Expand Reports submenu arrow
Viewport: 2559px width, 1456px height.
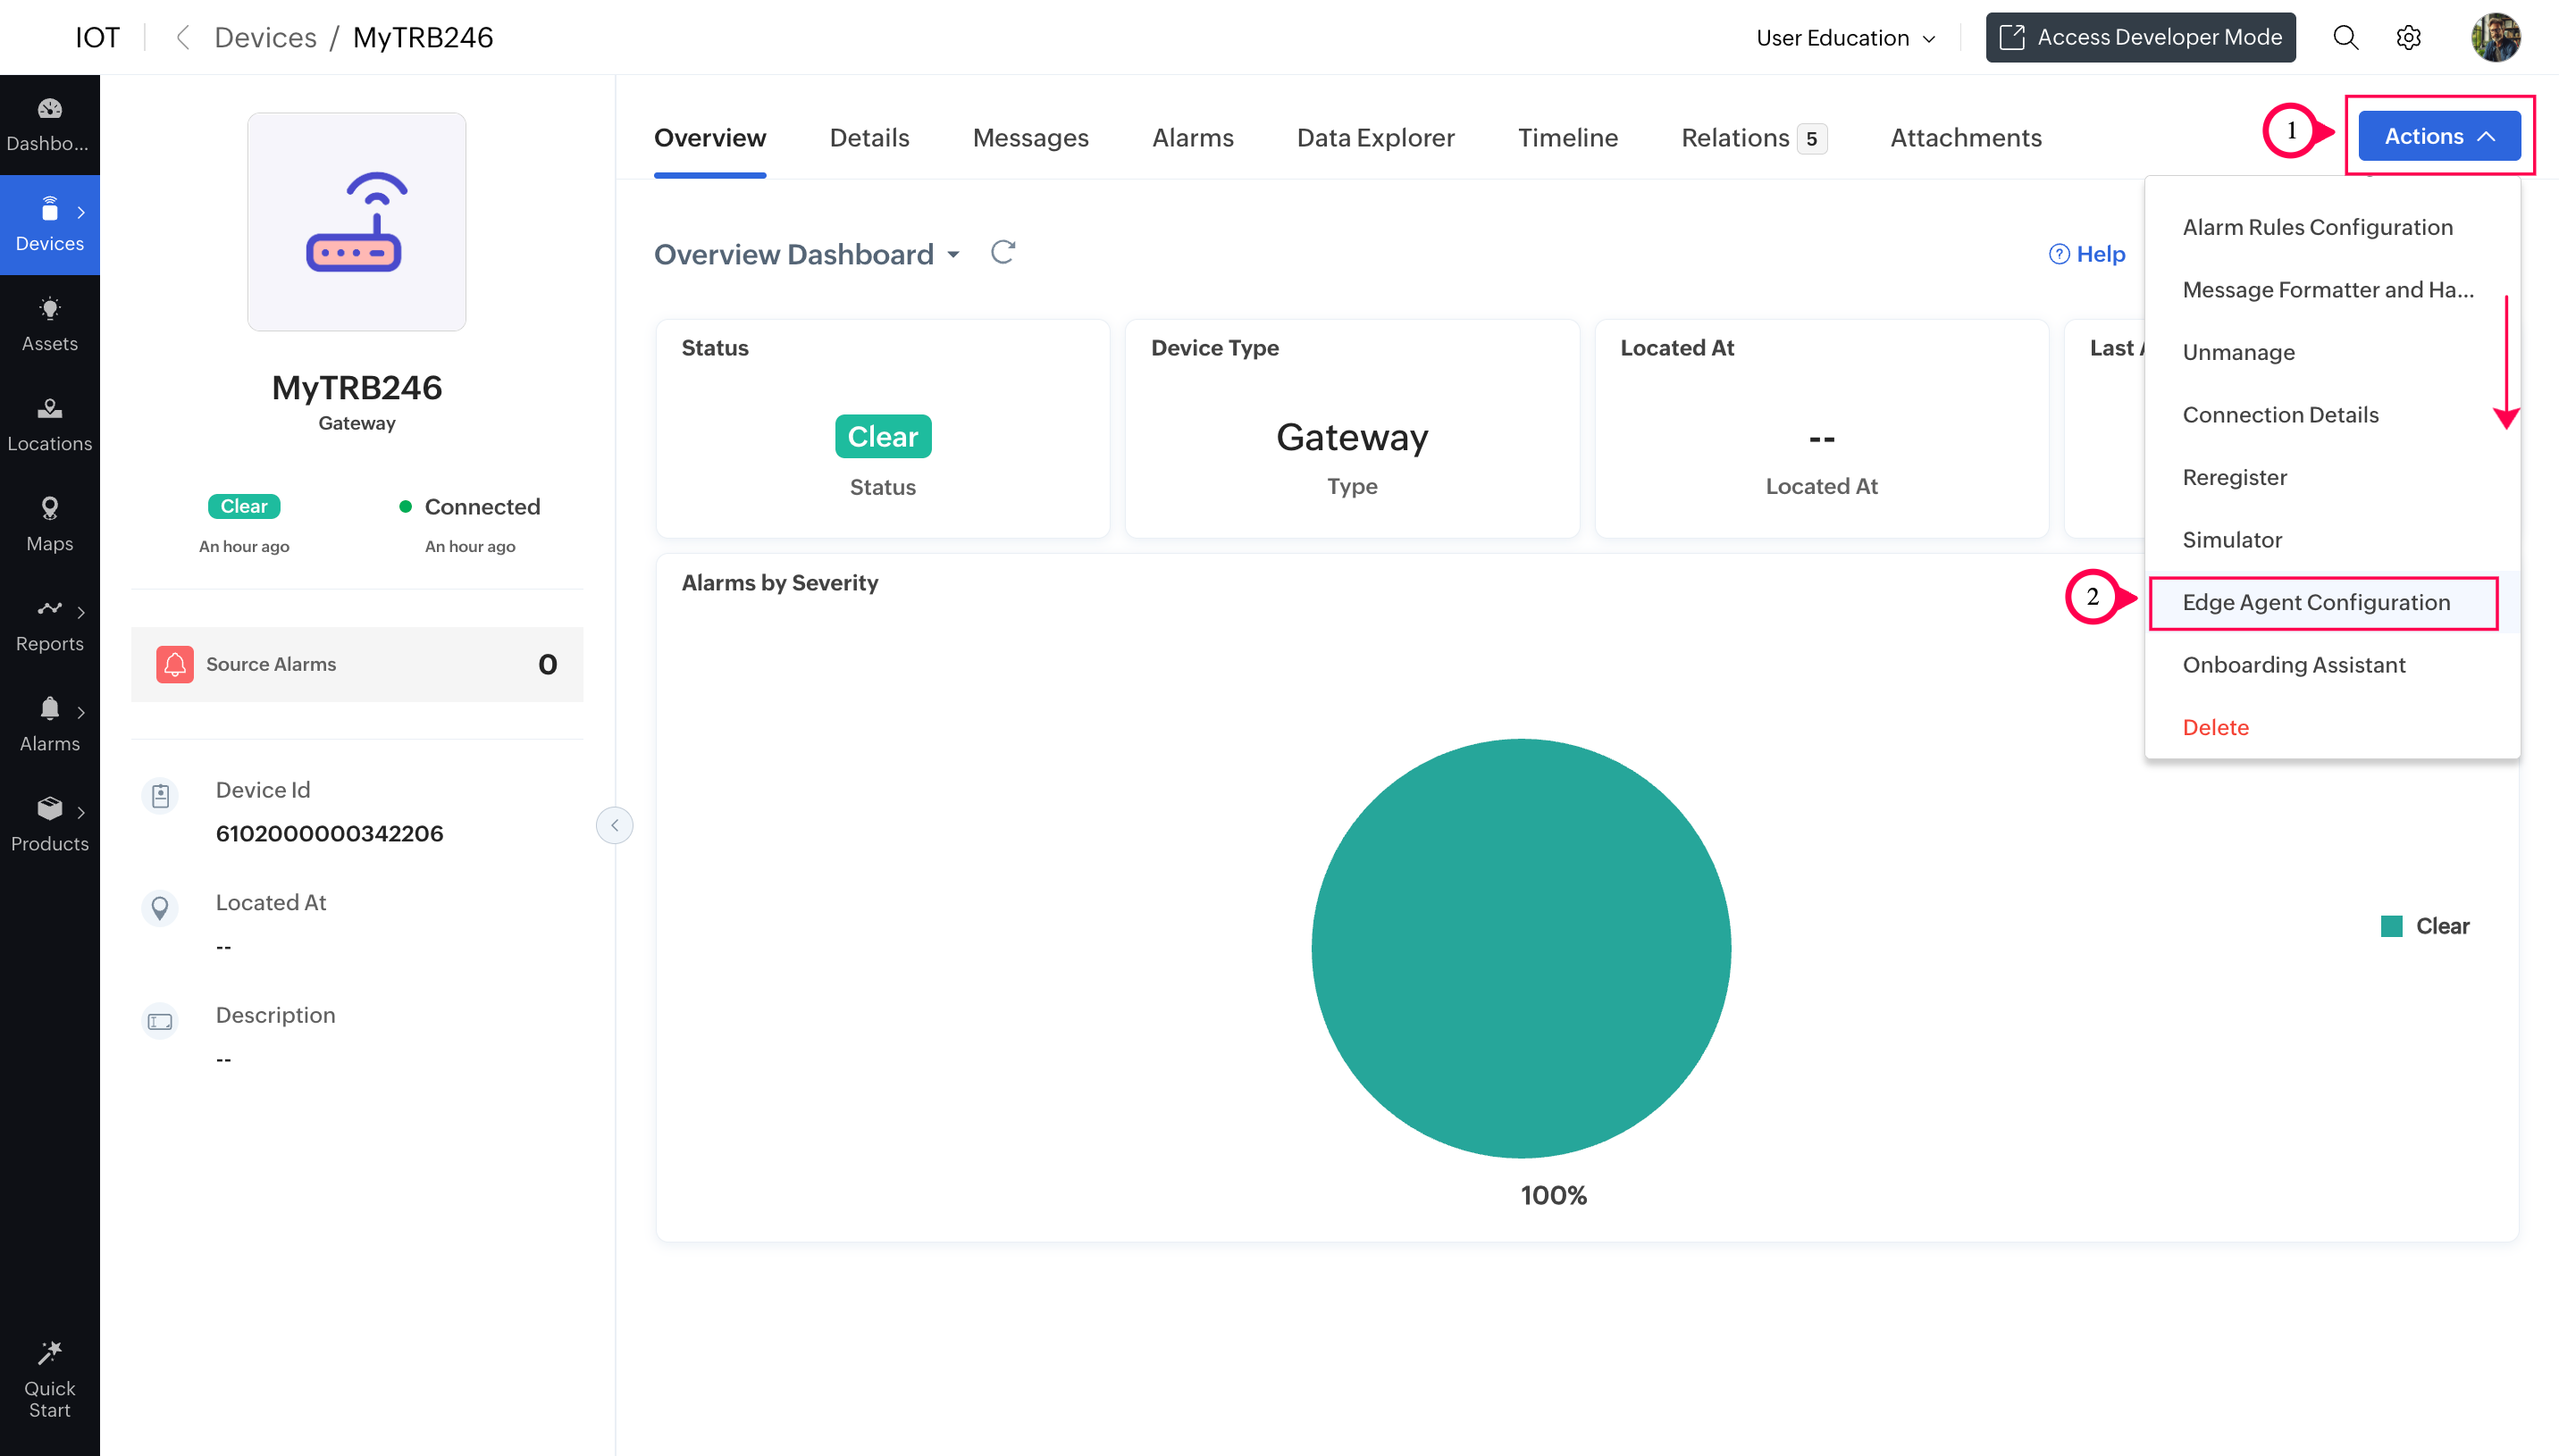[81, 612]
